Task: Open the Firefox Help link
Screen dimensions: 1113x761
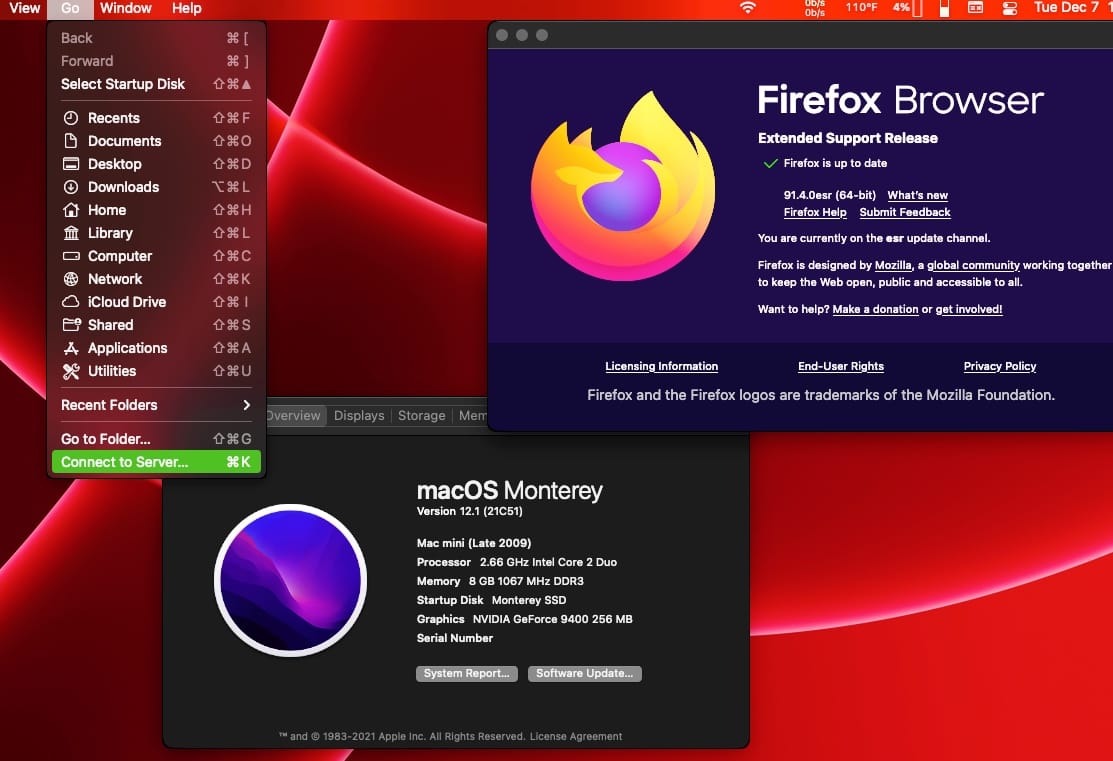Action: point(815,212)
